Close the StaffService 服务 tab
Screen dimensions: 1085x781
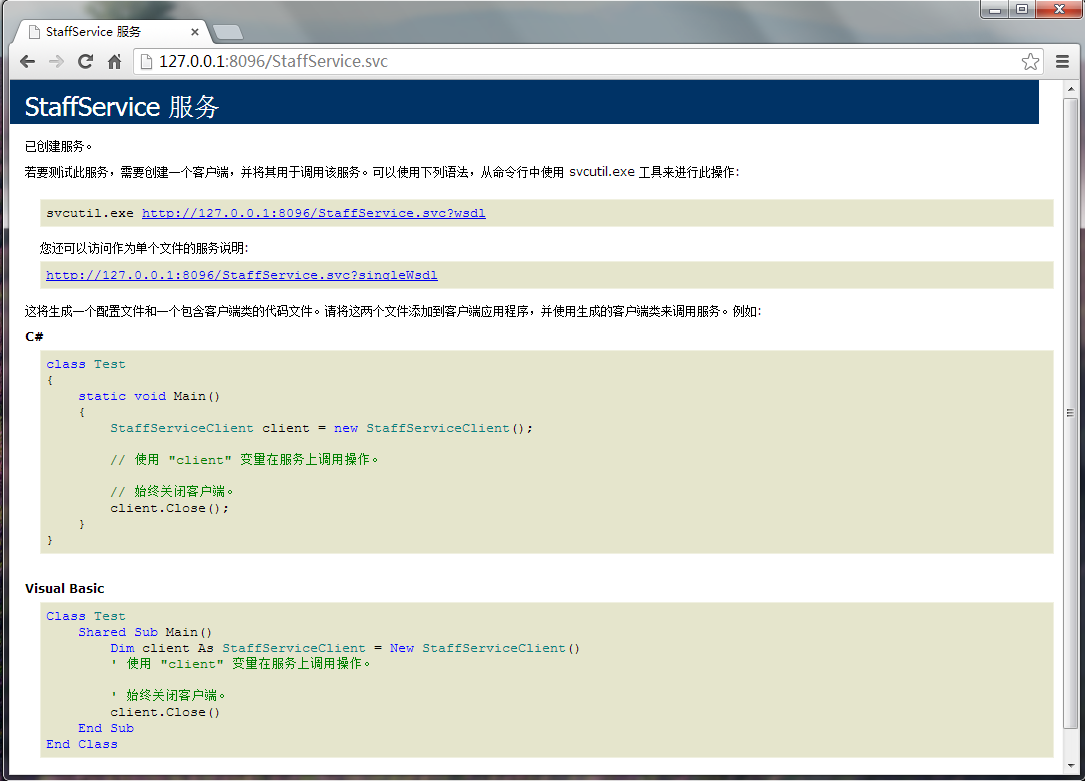tap(195, 32)
